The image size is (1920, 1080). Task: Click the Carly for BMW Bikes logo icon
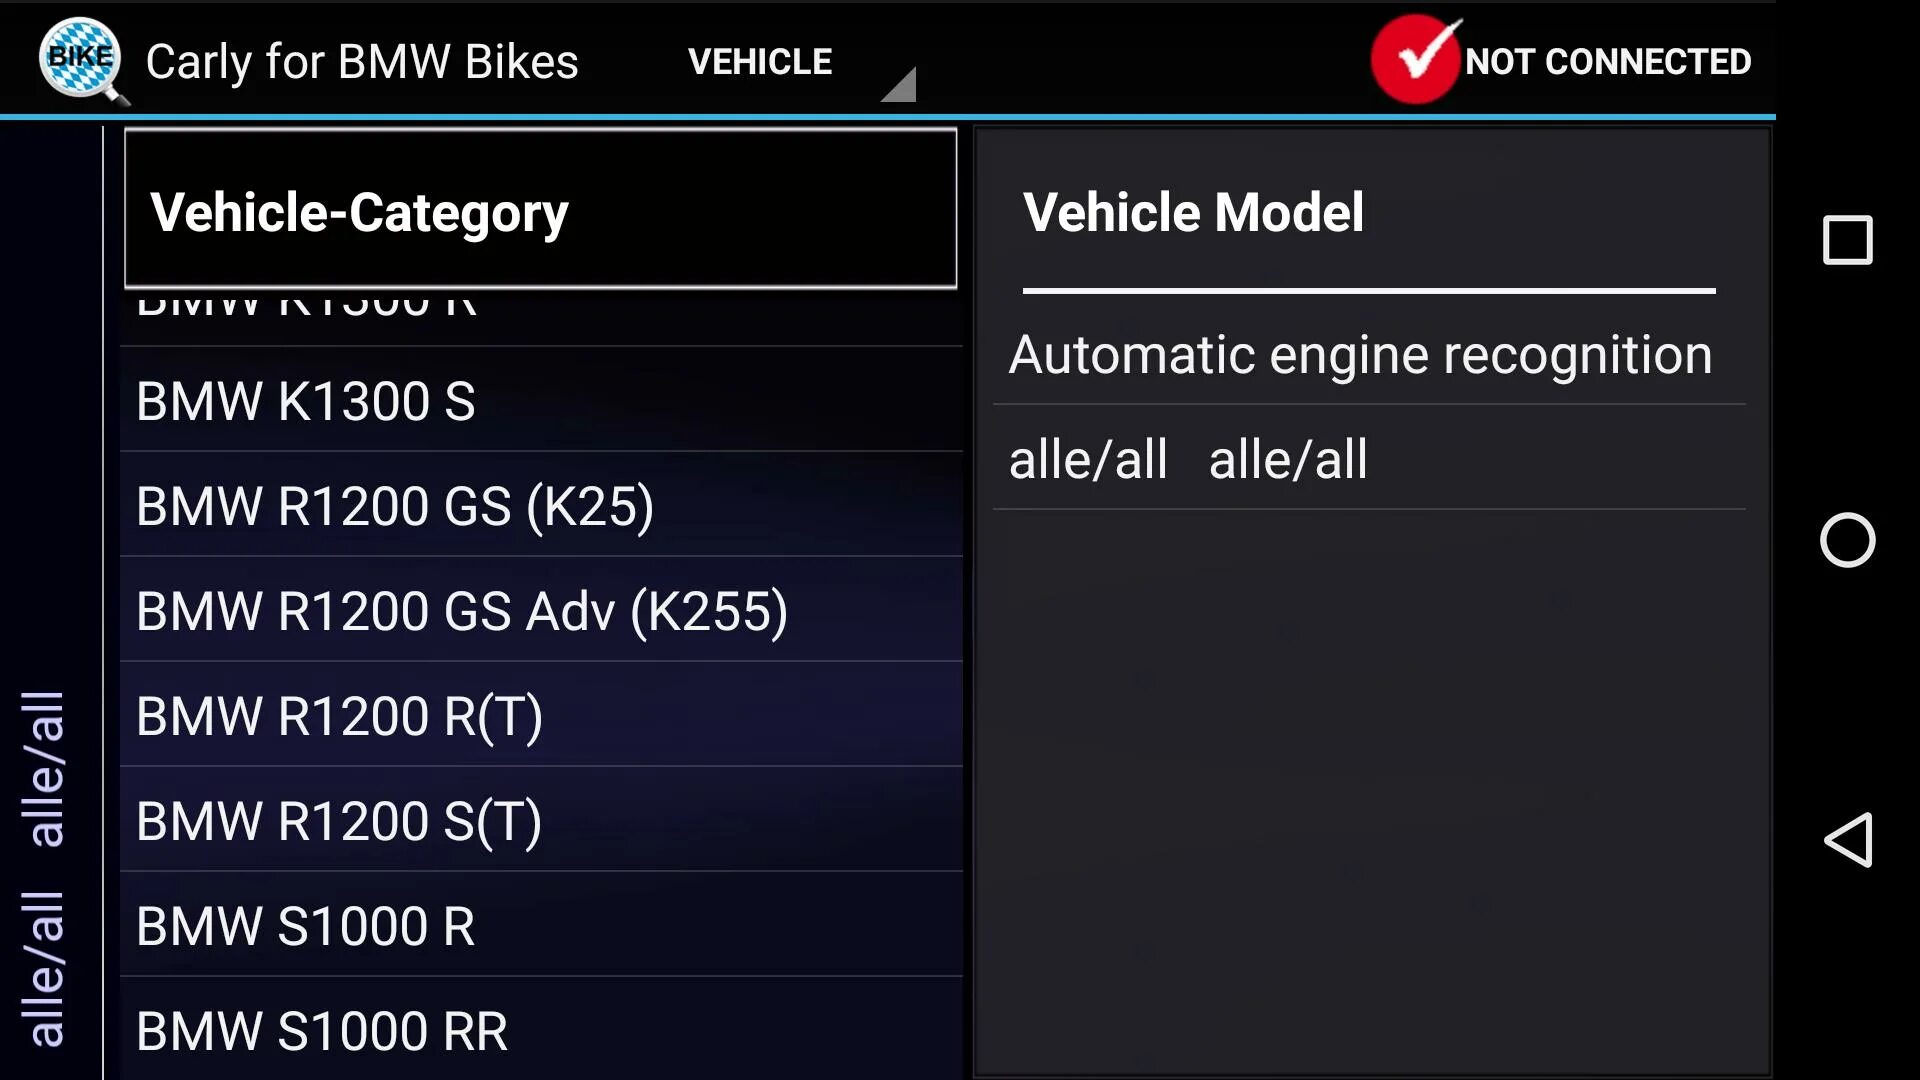coord(79,59)
